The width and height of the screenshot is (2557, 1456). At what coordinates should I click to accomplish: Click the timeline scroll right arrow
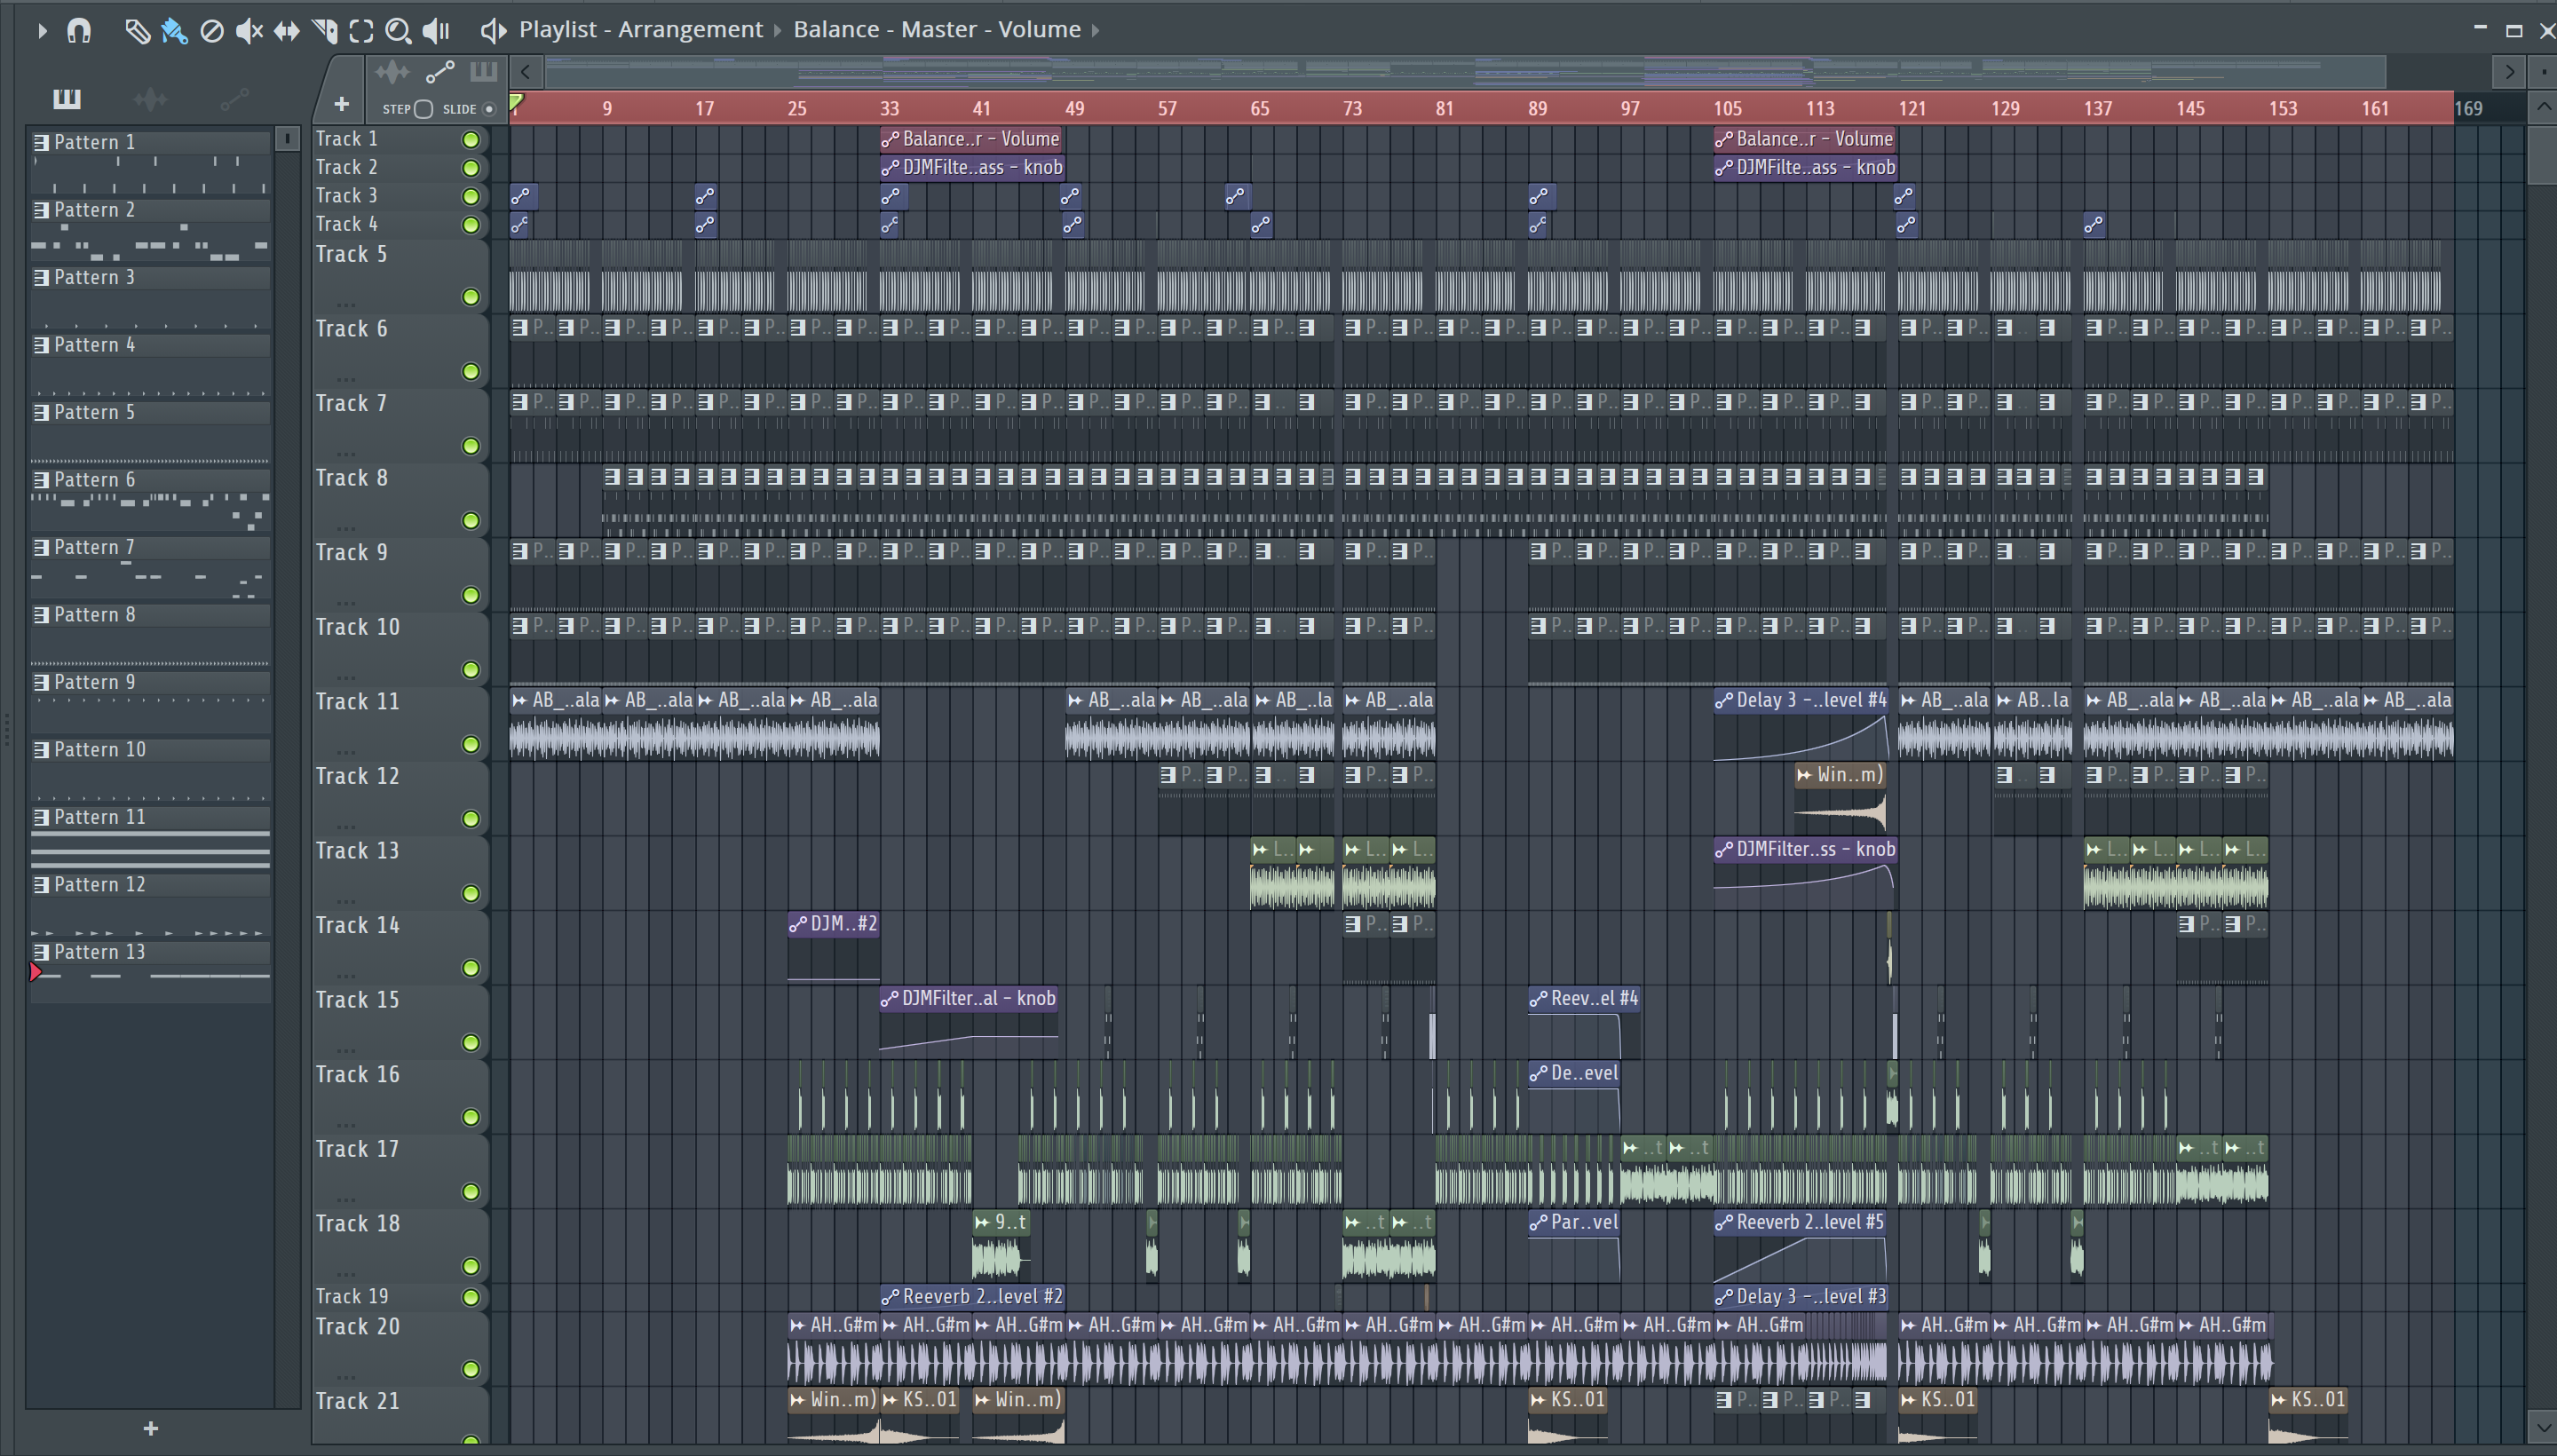(x=2510, y=72)
